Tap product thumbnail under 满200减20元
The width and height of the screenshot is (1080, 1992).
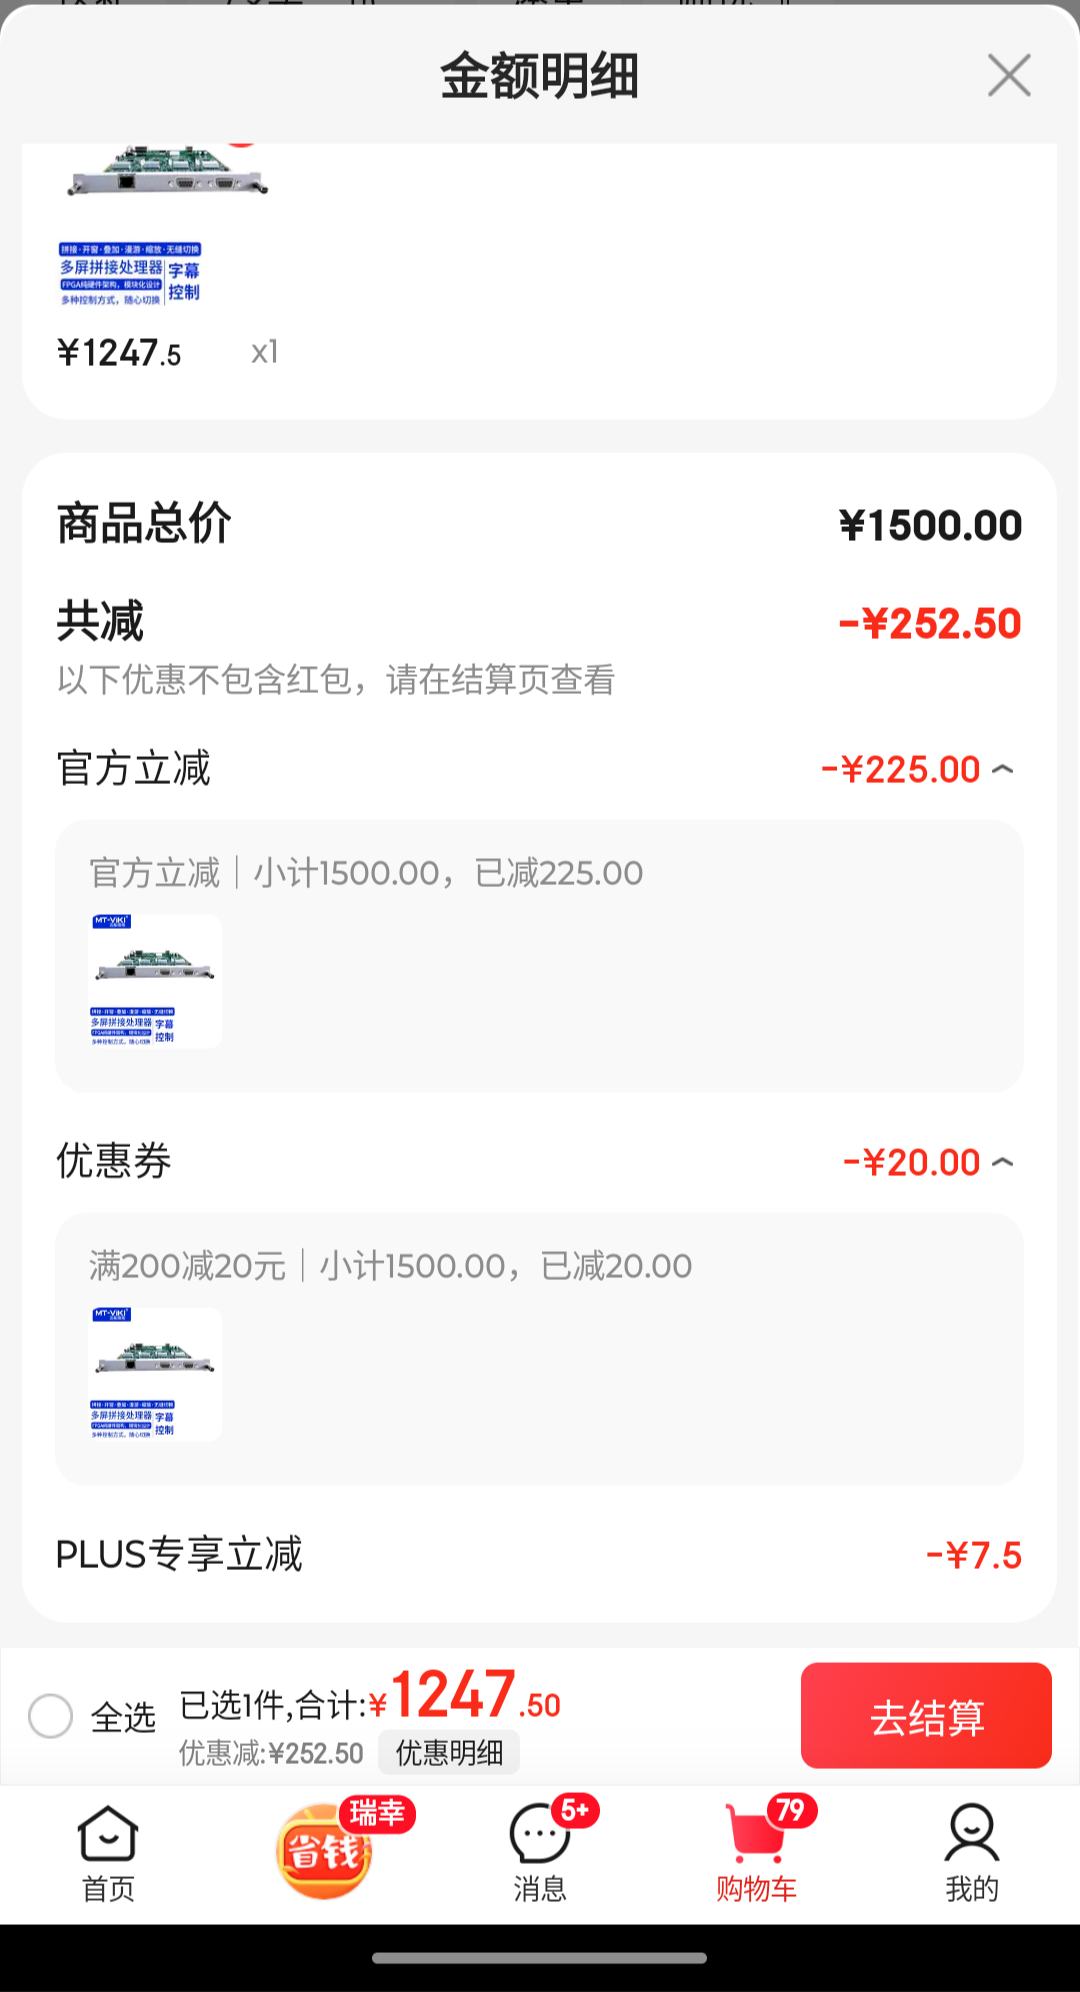(155, 1374)
